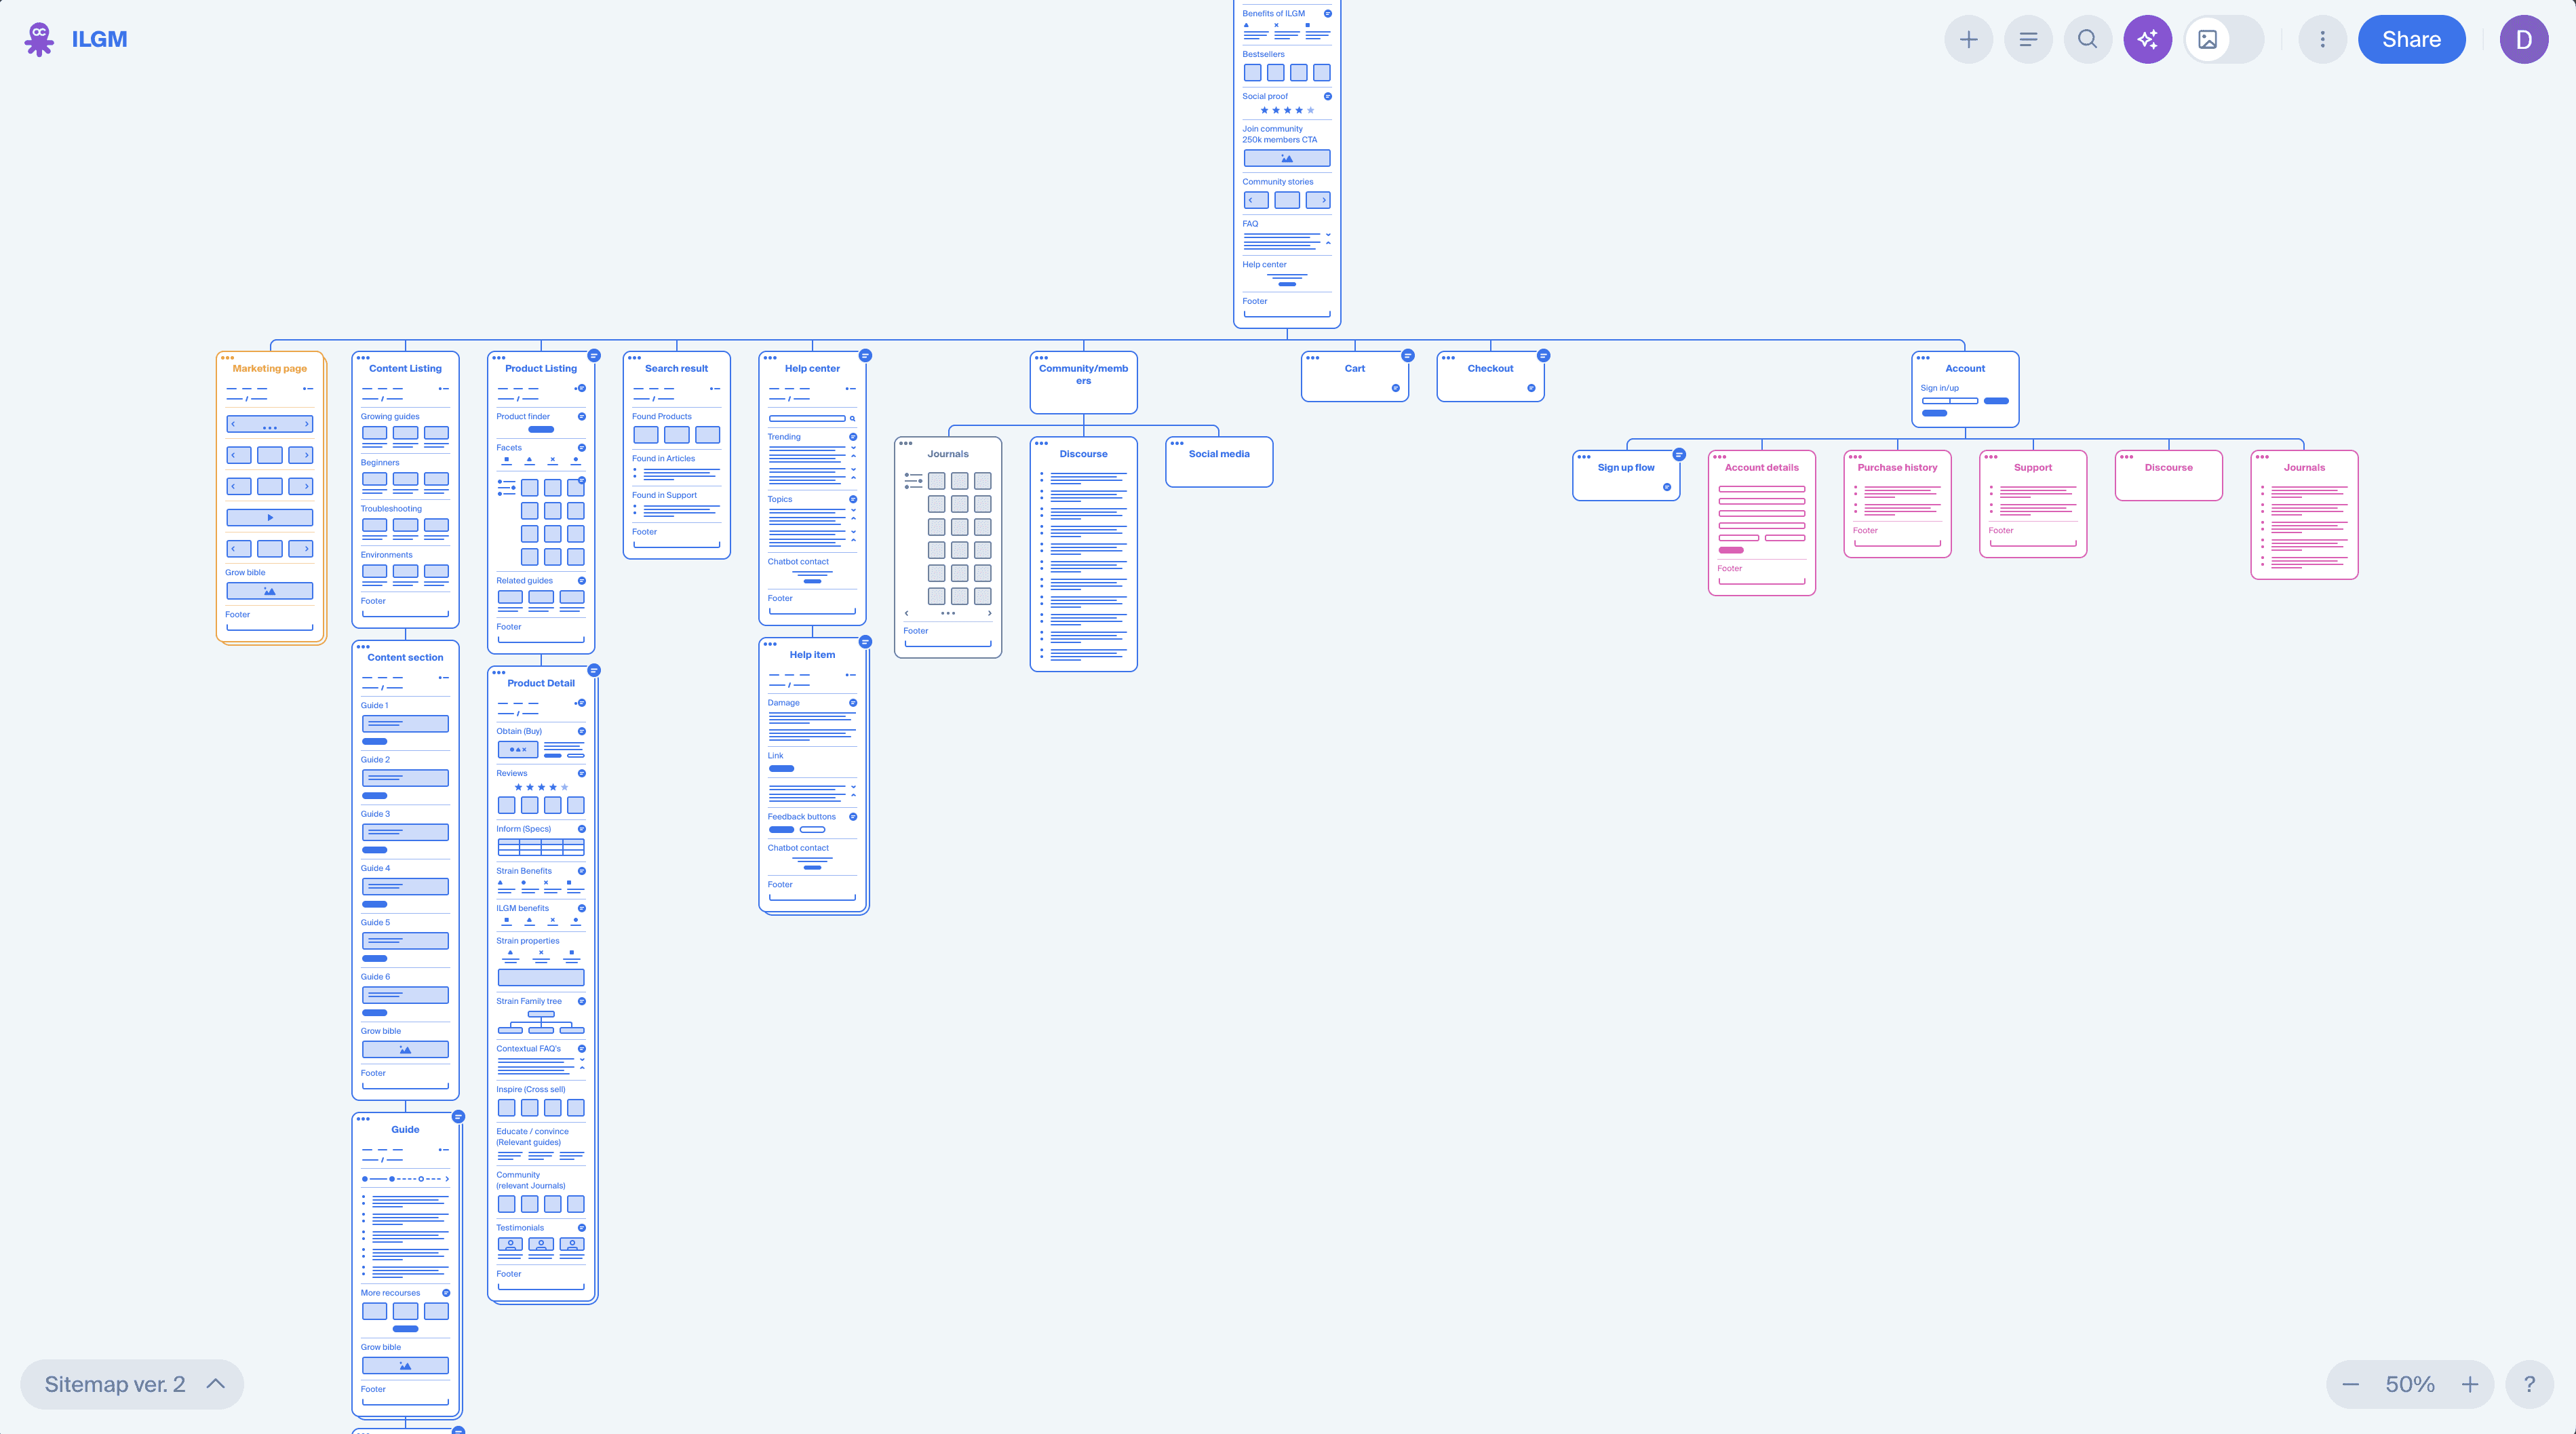2576x1434 pixels.
Task: Open the question mark help button
Action: pos(2529,1384)
